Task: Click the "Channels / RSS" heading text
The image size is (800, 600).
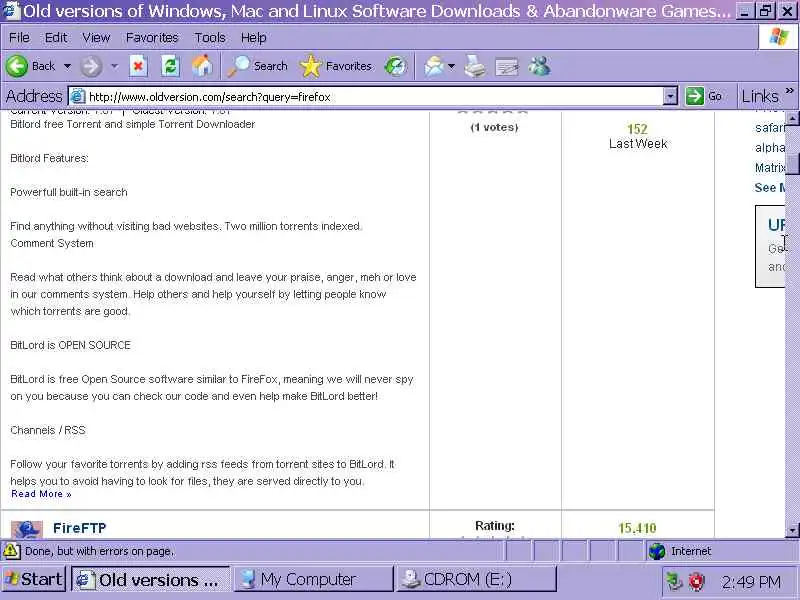Action: [x=48, y=430]
